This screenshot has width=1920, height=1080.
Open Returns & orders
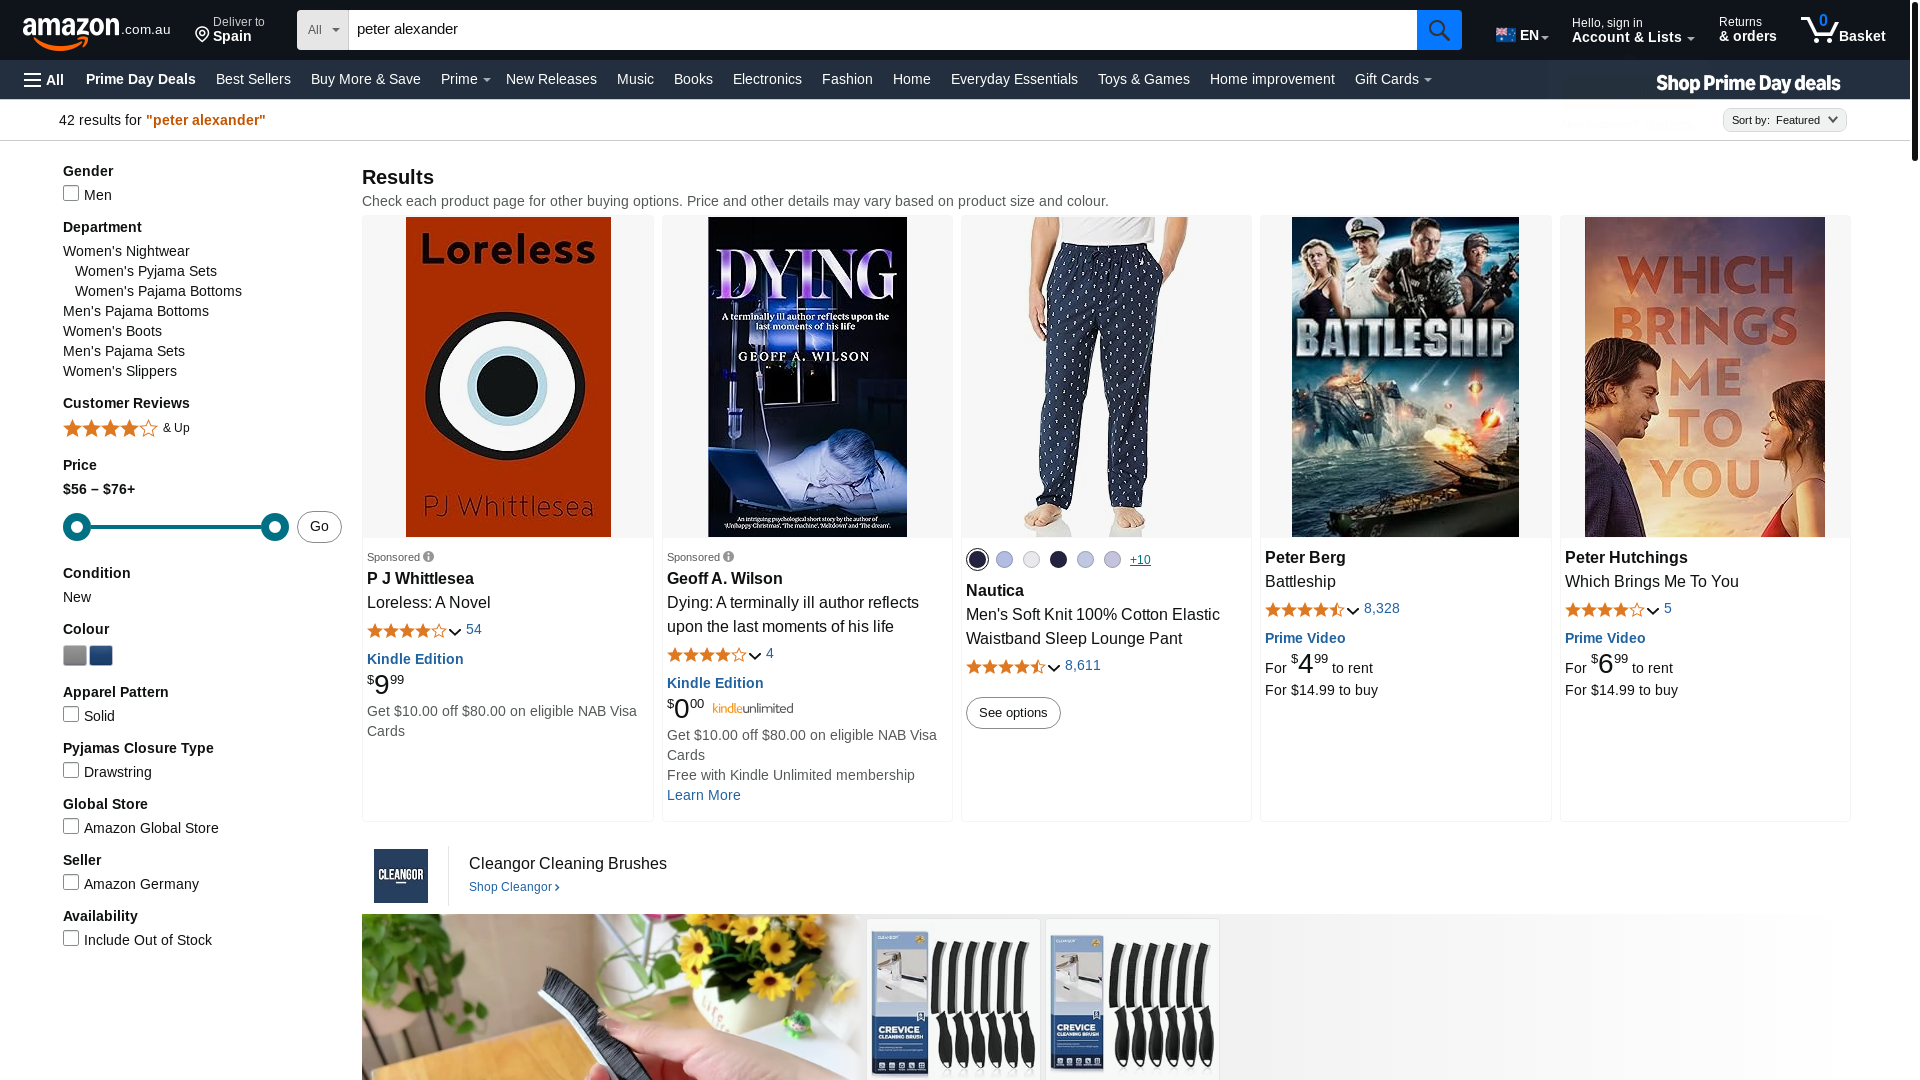[1747, 29]
